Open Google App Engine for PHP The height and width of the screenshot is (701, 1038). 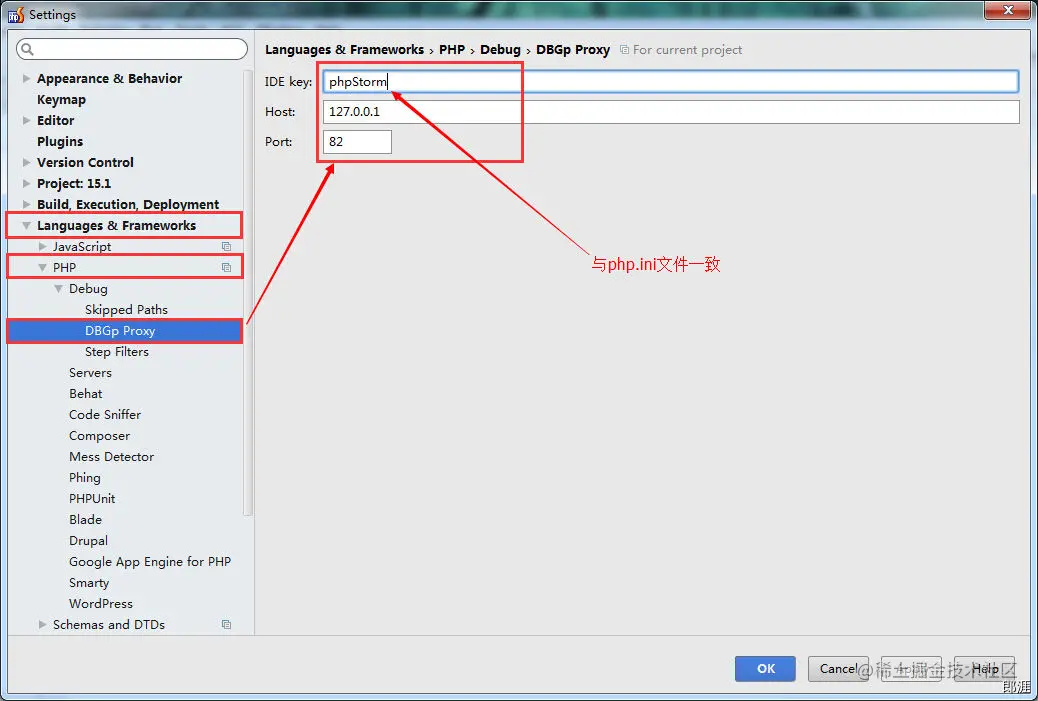pos(150,561)
